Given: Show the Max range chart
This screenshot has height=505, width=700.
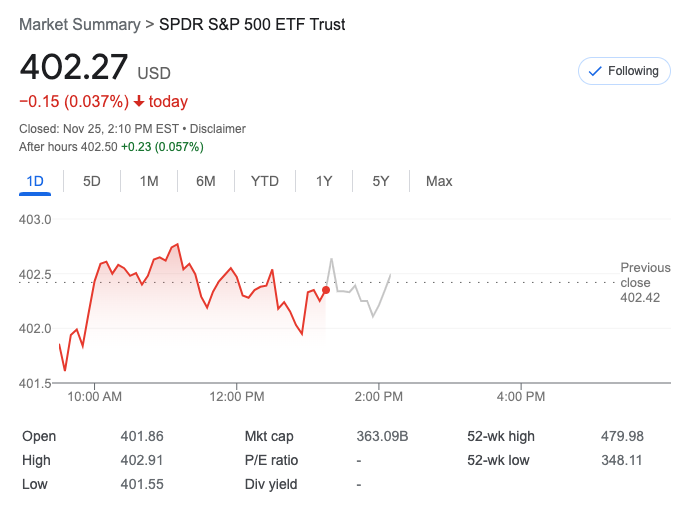Looking at the screenshot, I should 439,181.
